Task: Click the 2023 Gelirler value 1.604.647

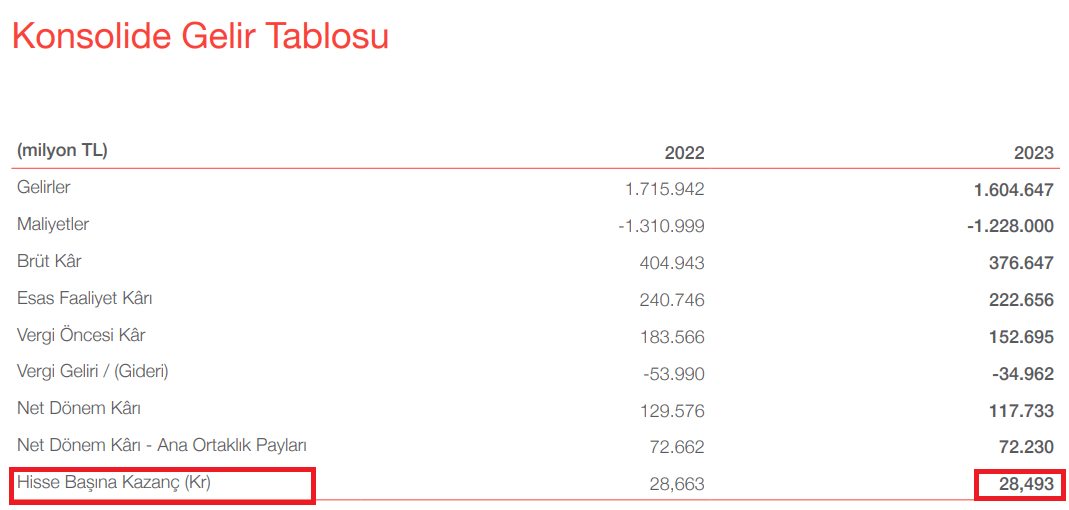Action: [1012, 189]
